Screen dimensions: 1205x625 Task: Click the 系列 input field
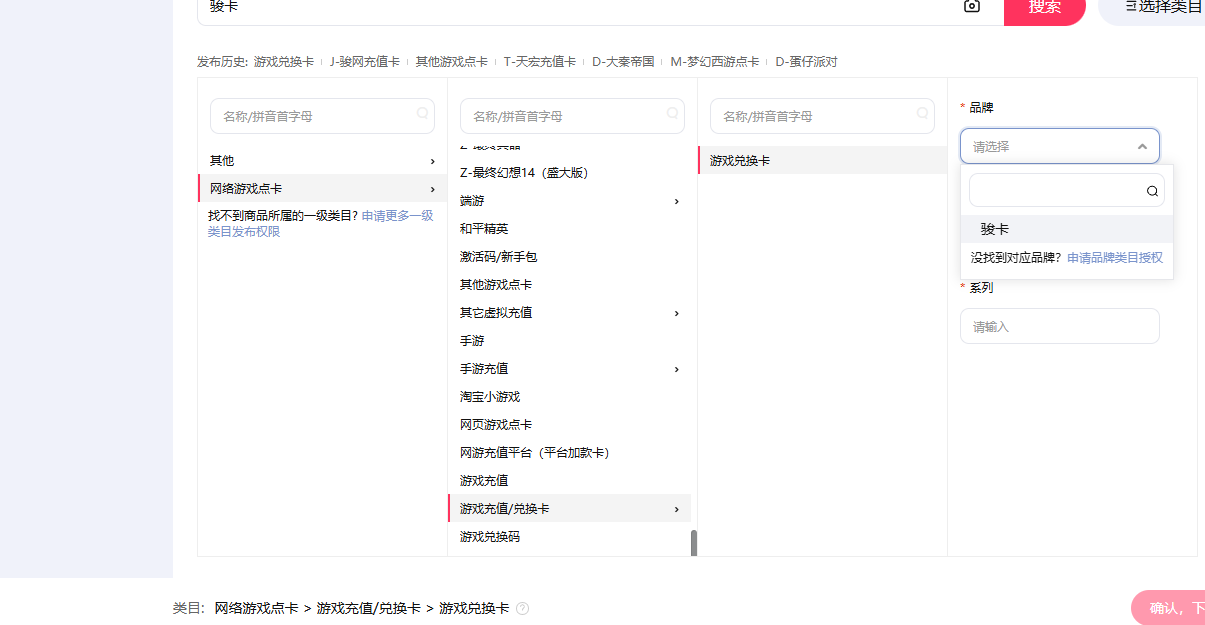[x=1059, y=326]
